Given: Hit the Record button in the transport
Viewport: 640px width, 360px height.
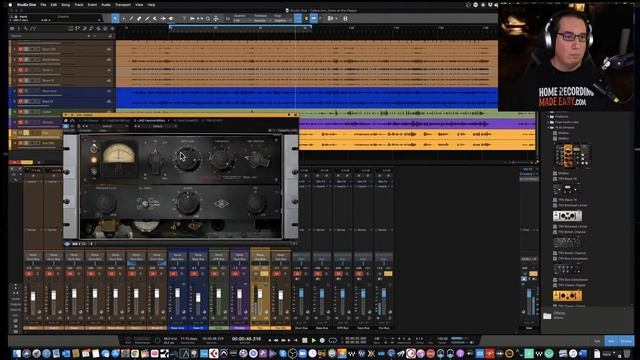Looking at the screenshot, I should click(x=322, y=340).
